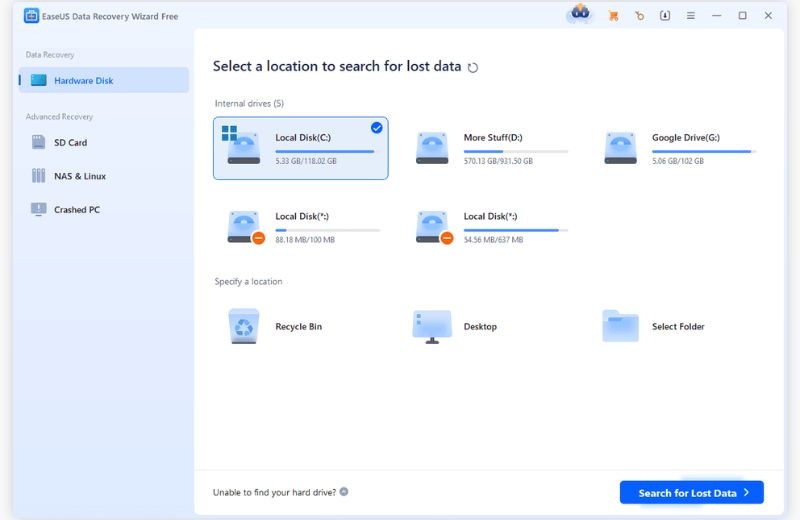Click the 'Internal drives (5)' heading
Screen dimensions: 800x520
click(249, 104)
